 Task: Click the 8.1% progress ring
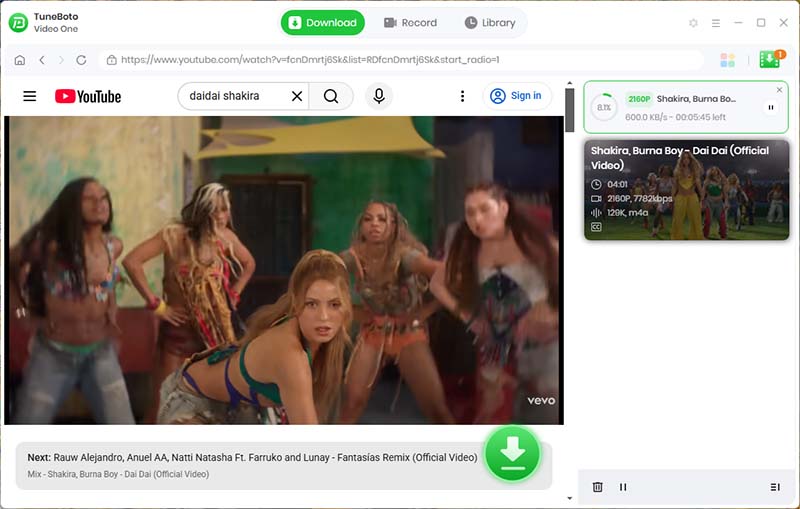click(604, 107)
